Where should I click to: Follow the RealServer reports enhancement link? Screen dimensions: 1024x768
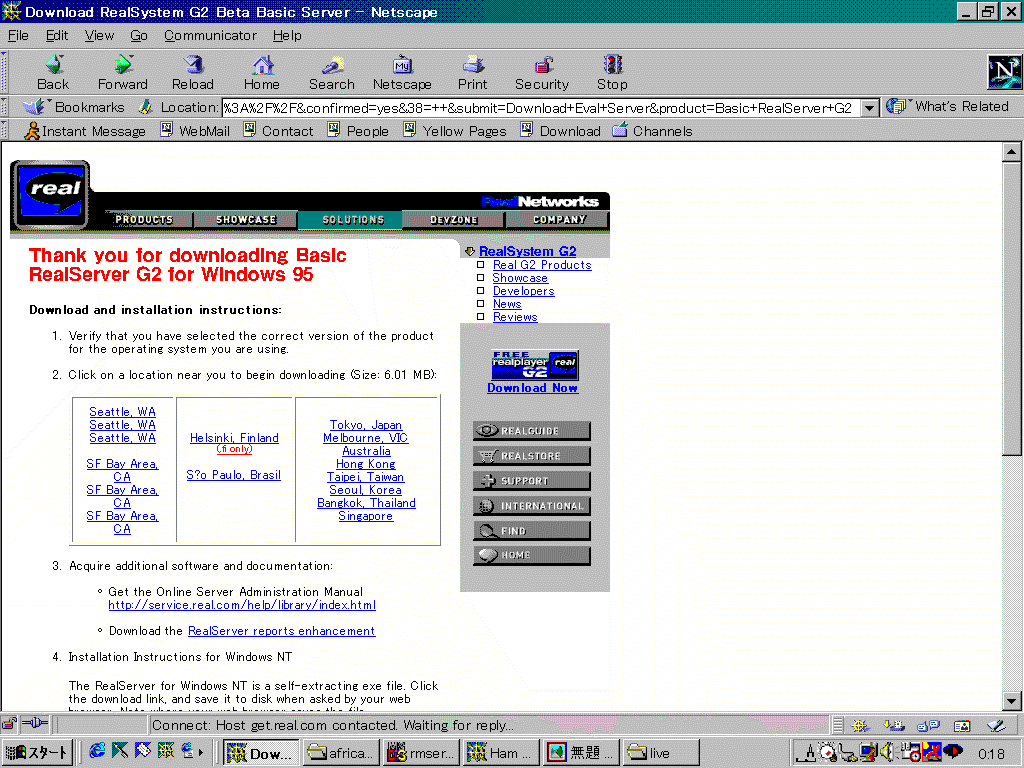[281, 631]
